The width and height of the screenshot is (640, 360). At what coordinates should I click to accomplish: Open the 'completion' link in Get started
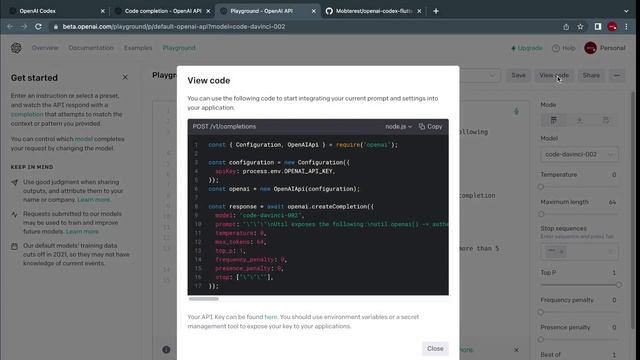tap(27, 114)
